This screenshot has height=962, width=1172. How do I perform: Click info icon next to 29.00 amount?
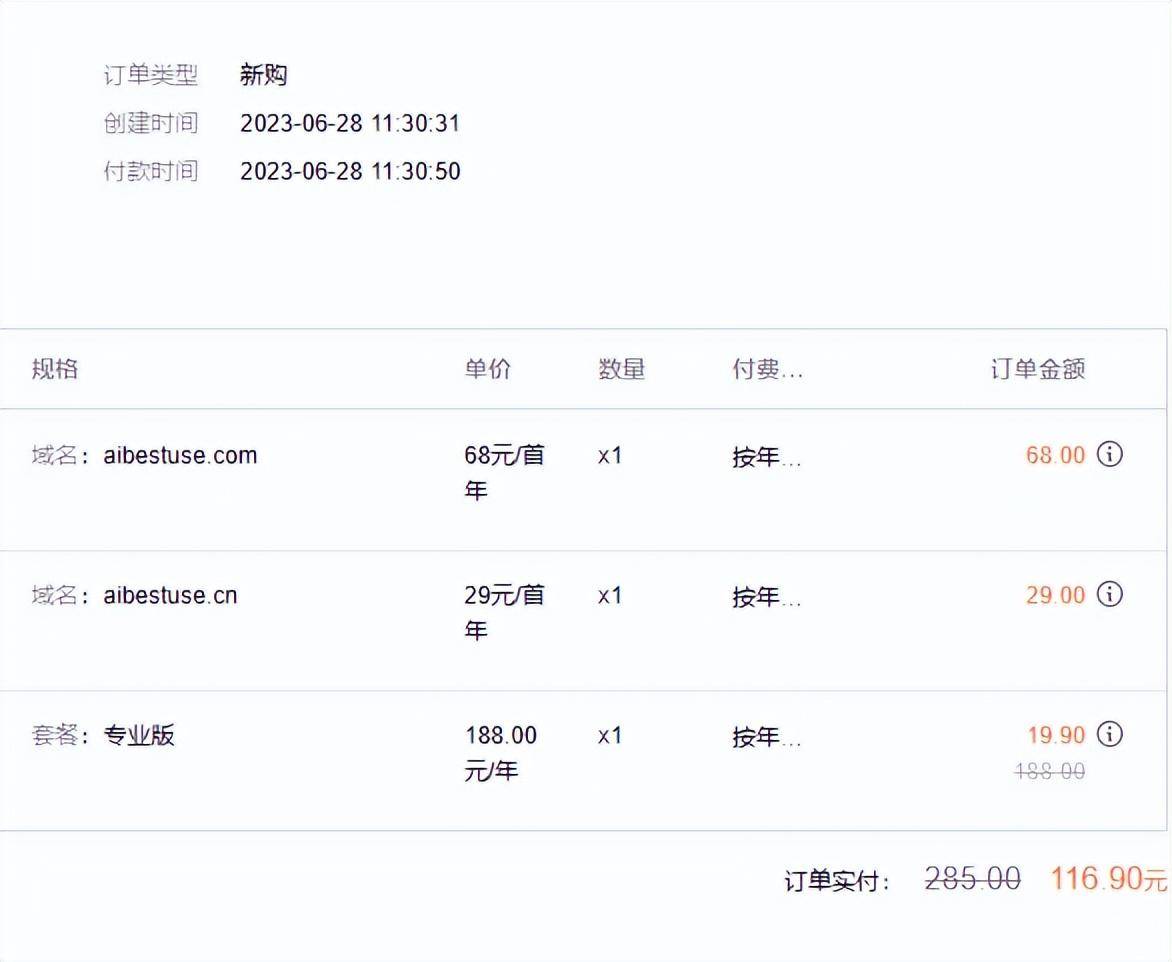tap(1110, 594)
